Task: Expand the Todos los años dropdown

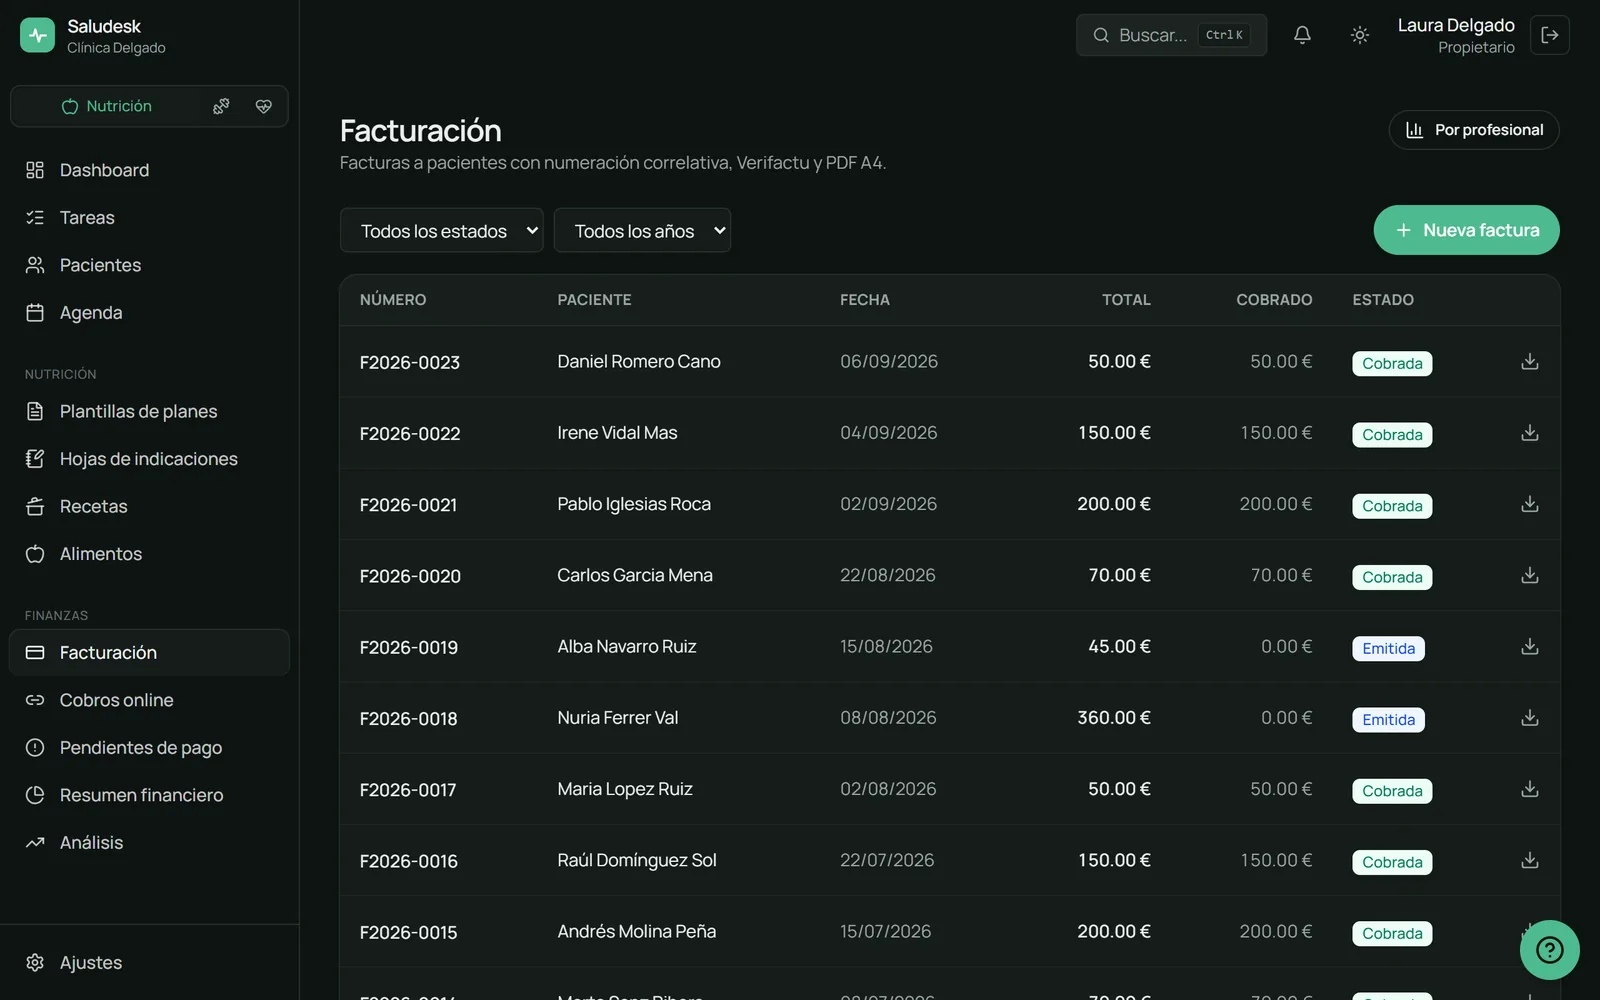Action: pos(642,231)
